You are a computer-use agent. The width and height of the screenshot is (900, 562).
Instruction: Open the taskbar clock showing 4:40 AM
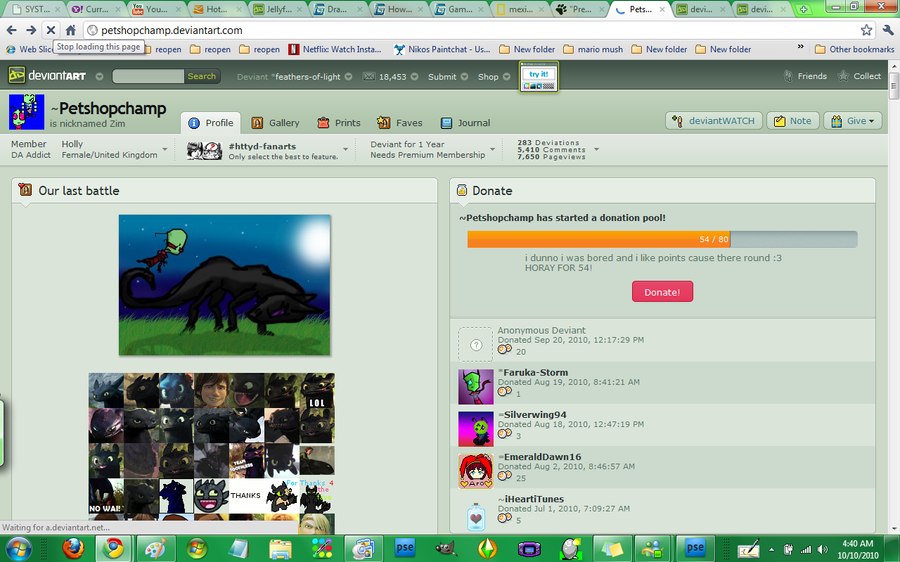pyautogui.click(x=858, y=549)
